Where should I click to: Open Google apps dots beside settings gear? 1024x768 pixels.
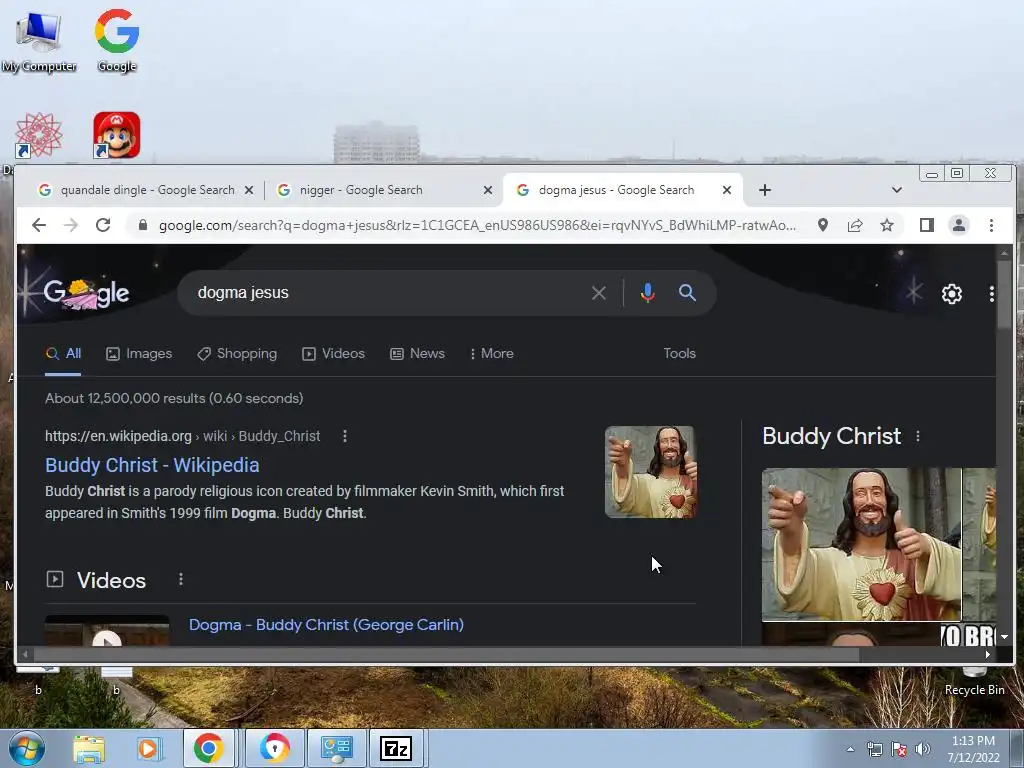tap(991, 294)
